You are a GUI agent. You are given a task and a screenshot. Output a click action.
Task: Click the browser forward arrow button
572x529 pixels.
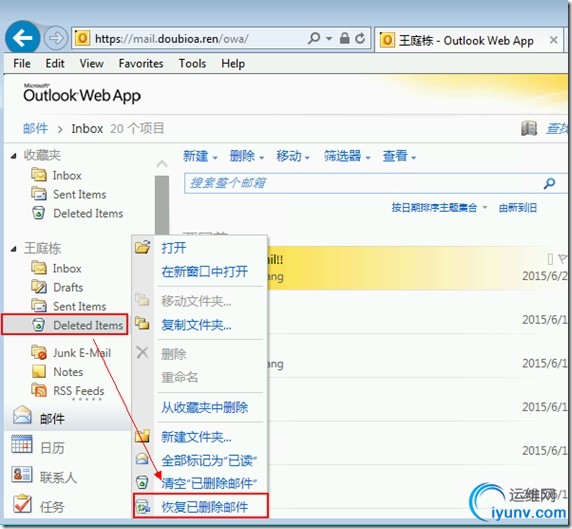(56, 38)
